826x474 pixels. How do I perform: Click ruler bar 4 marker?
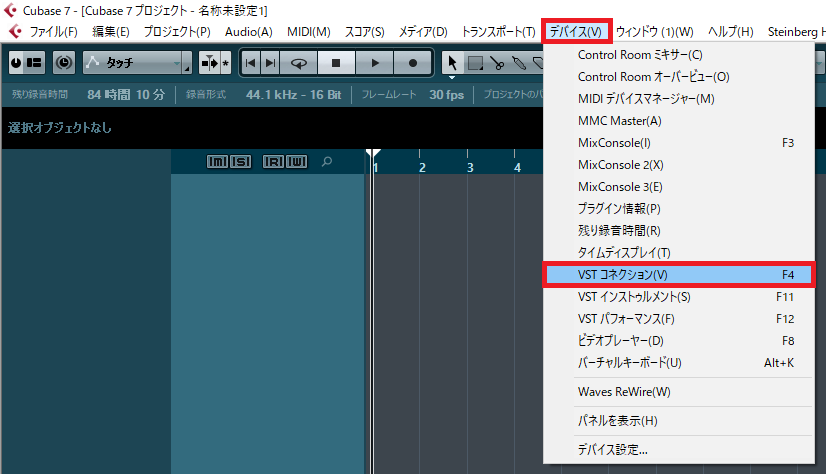coord(517,167)
